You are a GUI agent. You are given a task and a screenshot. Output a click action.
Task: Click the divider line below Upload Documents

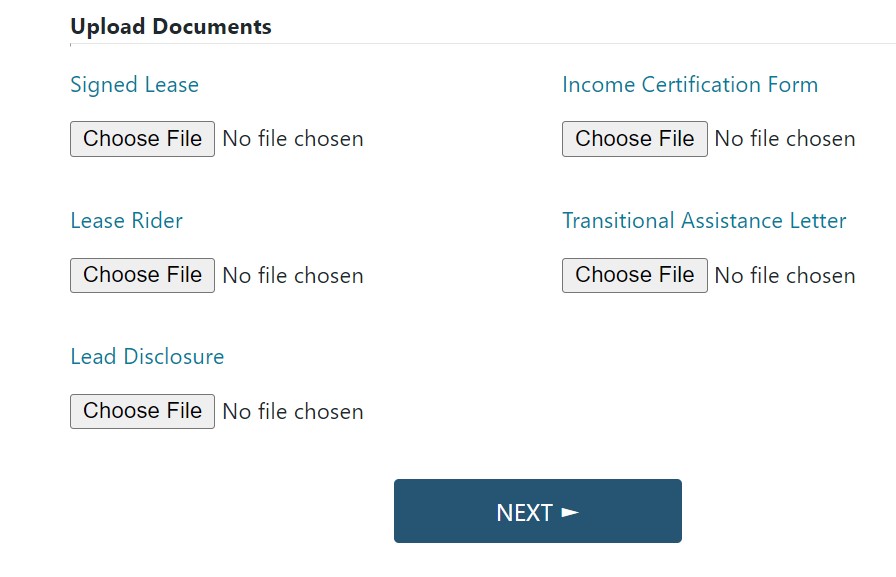(480, 44)
